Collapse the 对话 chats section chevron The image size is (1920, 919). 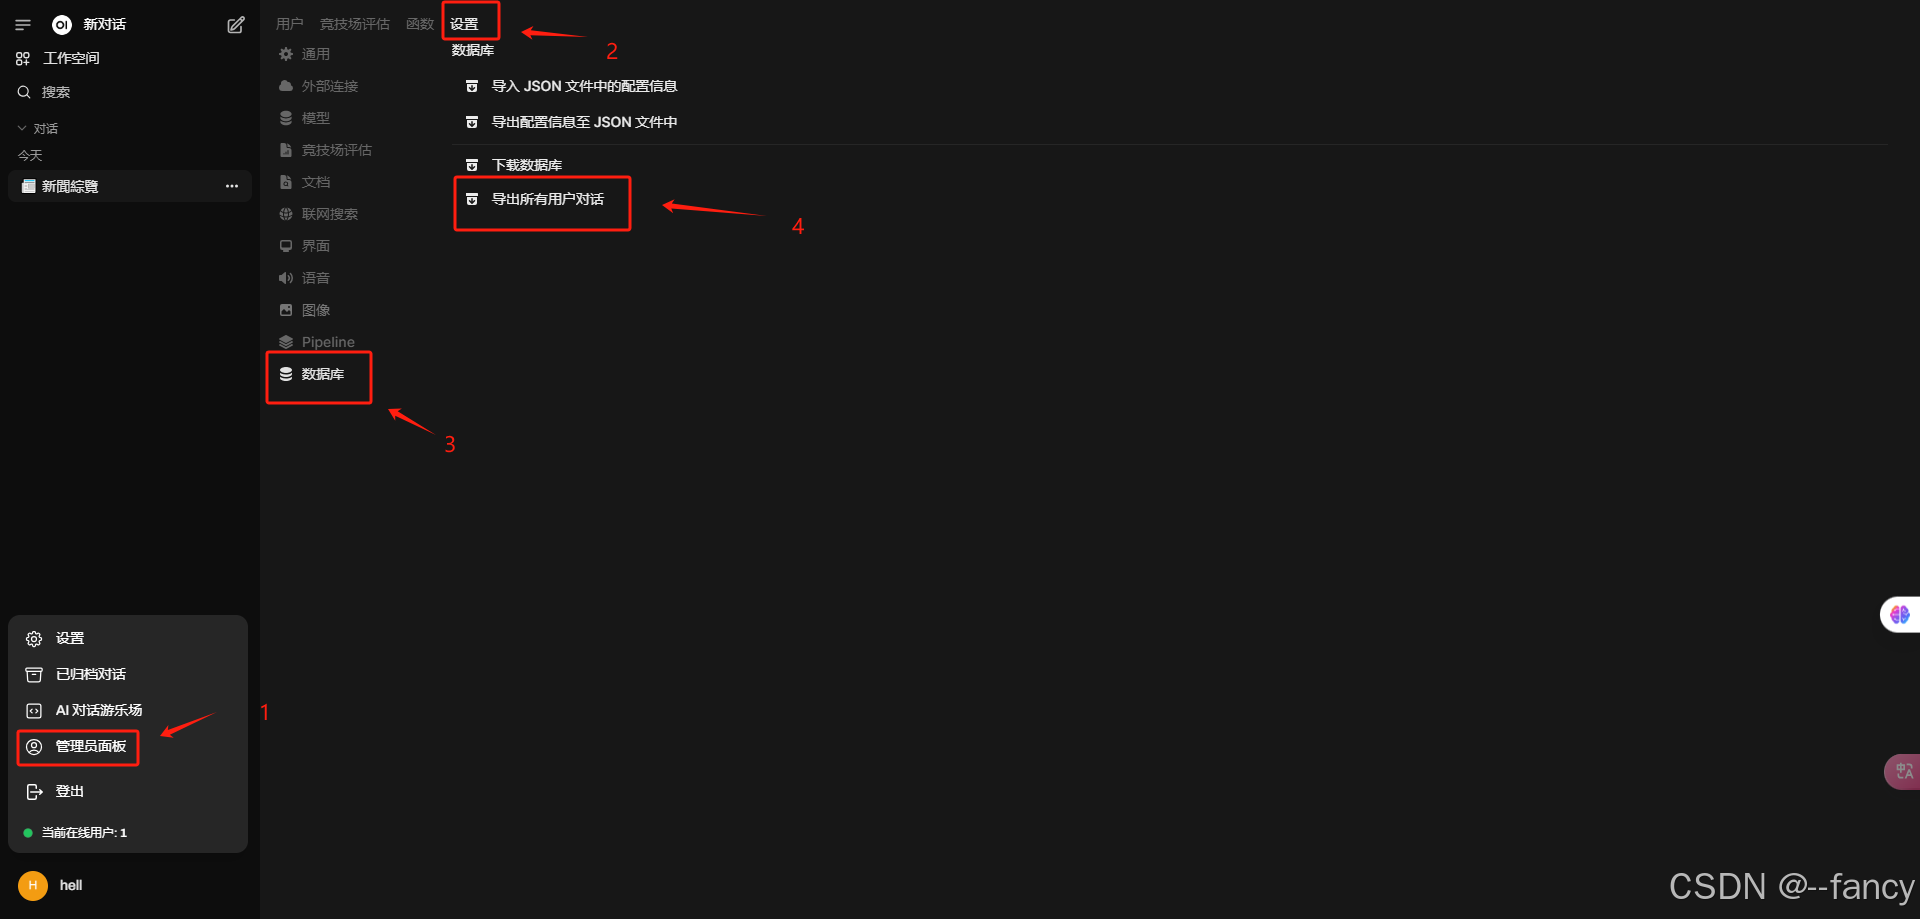(22, 128)
